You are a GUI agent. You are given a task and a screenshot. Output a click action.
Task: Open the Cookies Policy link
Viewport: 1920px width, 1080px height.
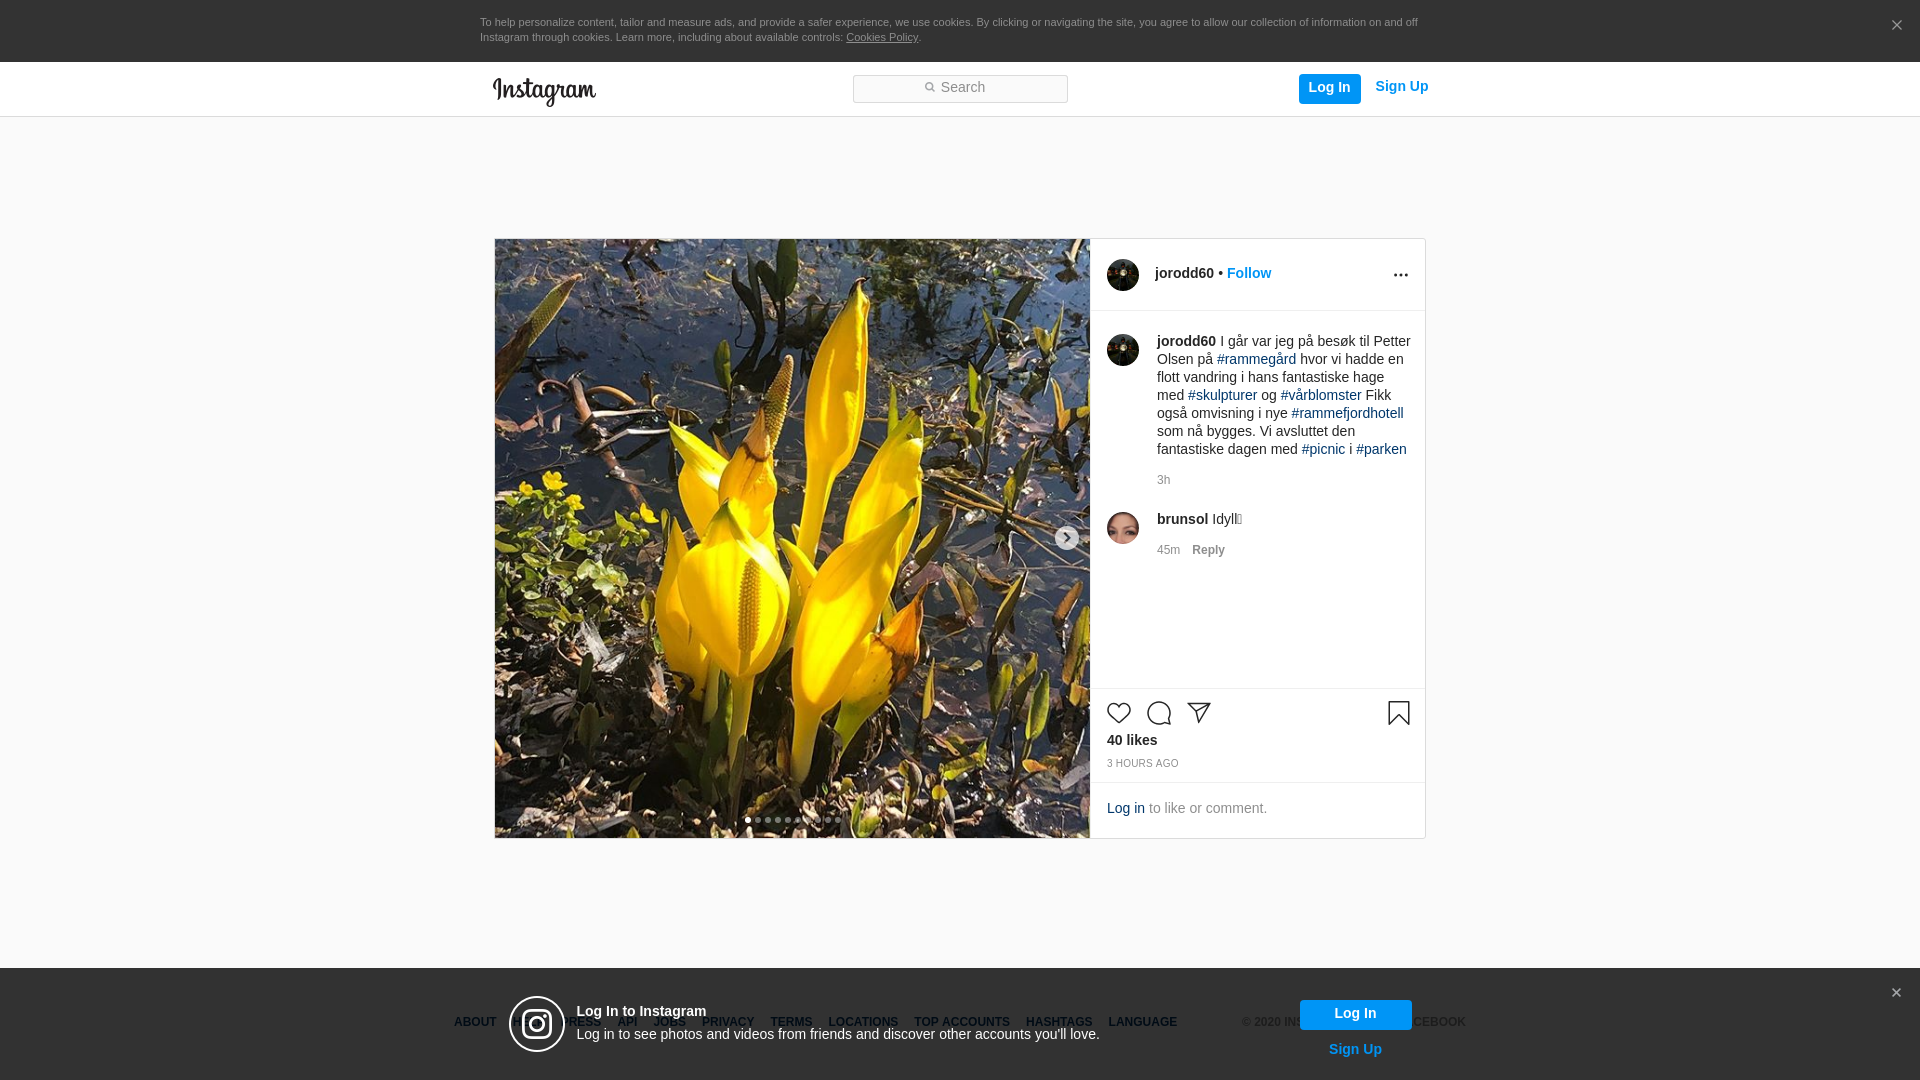pos(881,37)
